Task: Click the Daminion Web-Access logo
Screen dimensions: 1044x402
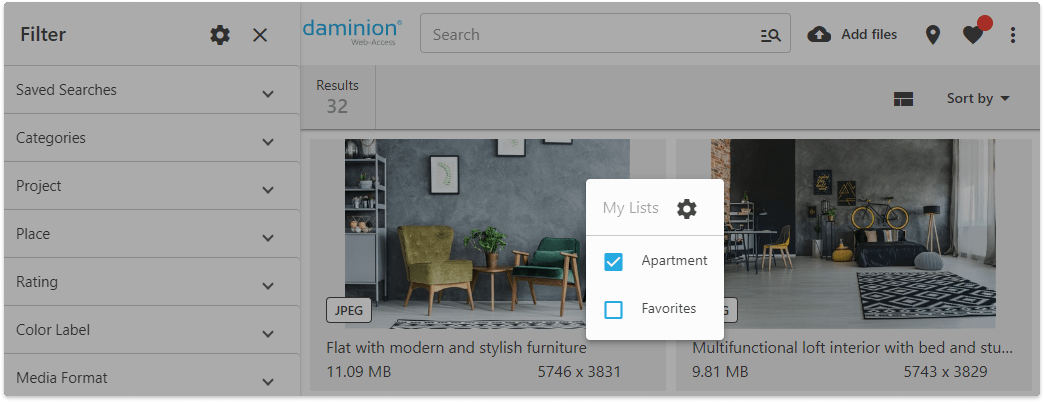Action: (353, 33)
